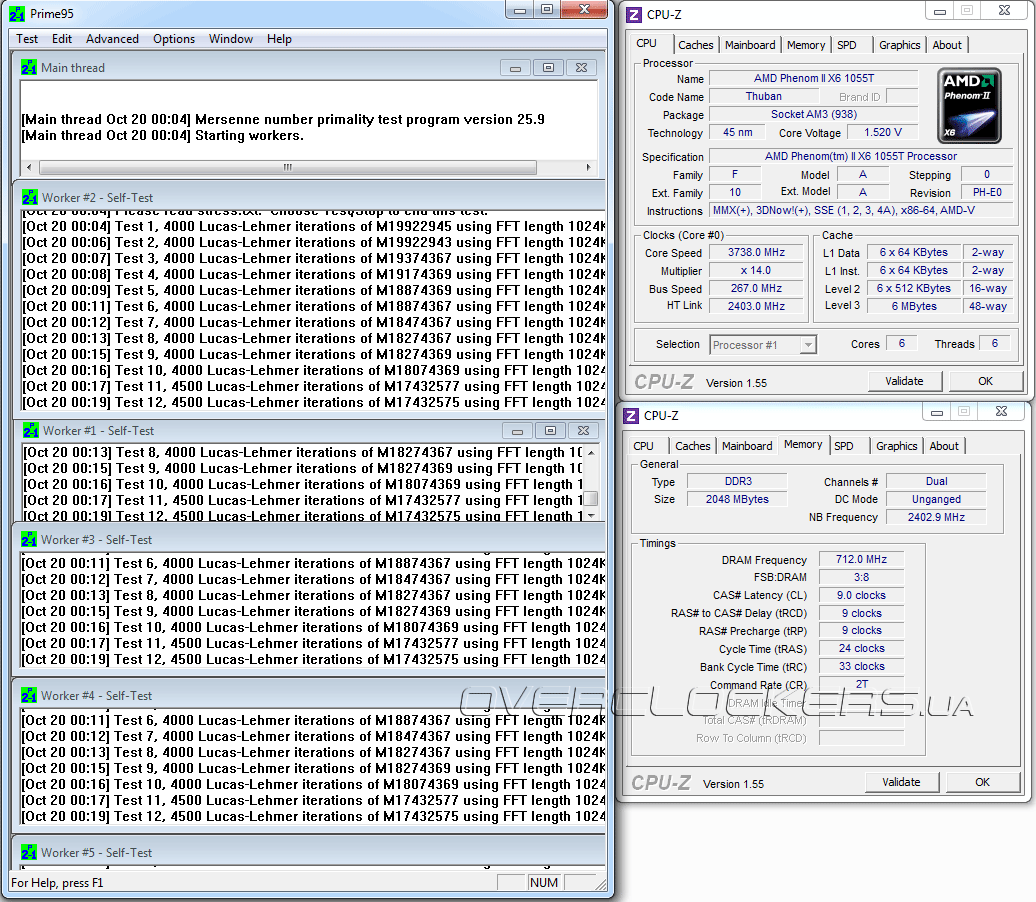1036x902 pixels.
Task: Click the Worker #5 Self-Test window icon
Action: click(29, 852)
